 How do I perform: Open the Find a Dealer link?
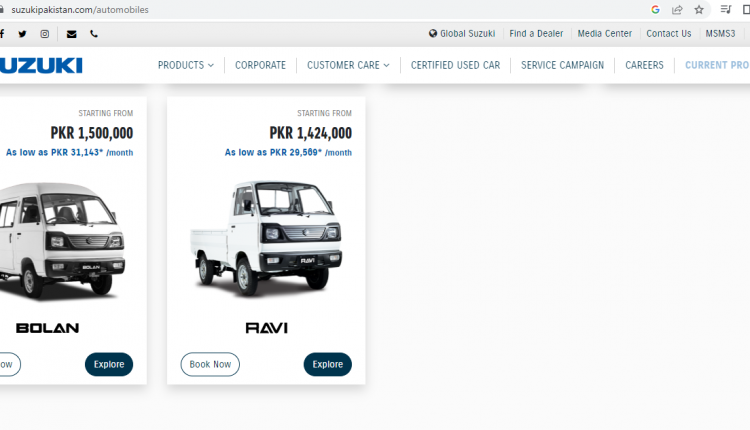pos(536,33)
